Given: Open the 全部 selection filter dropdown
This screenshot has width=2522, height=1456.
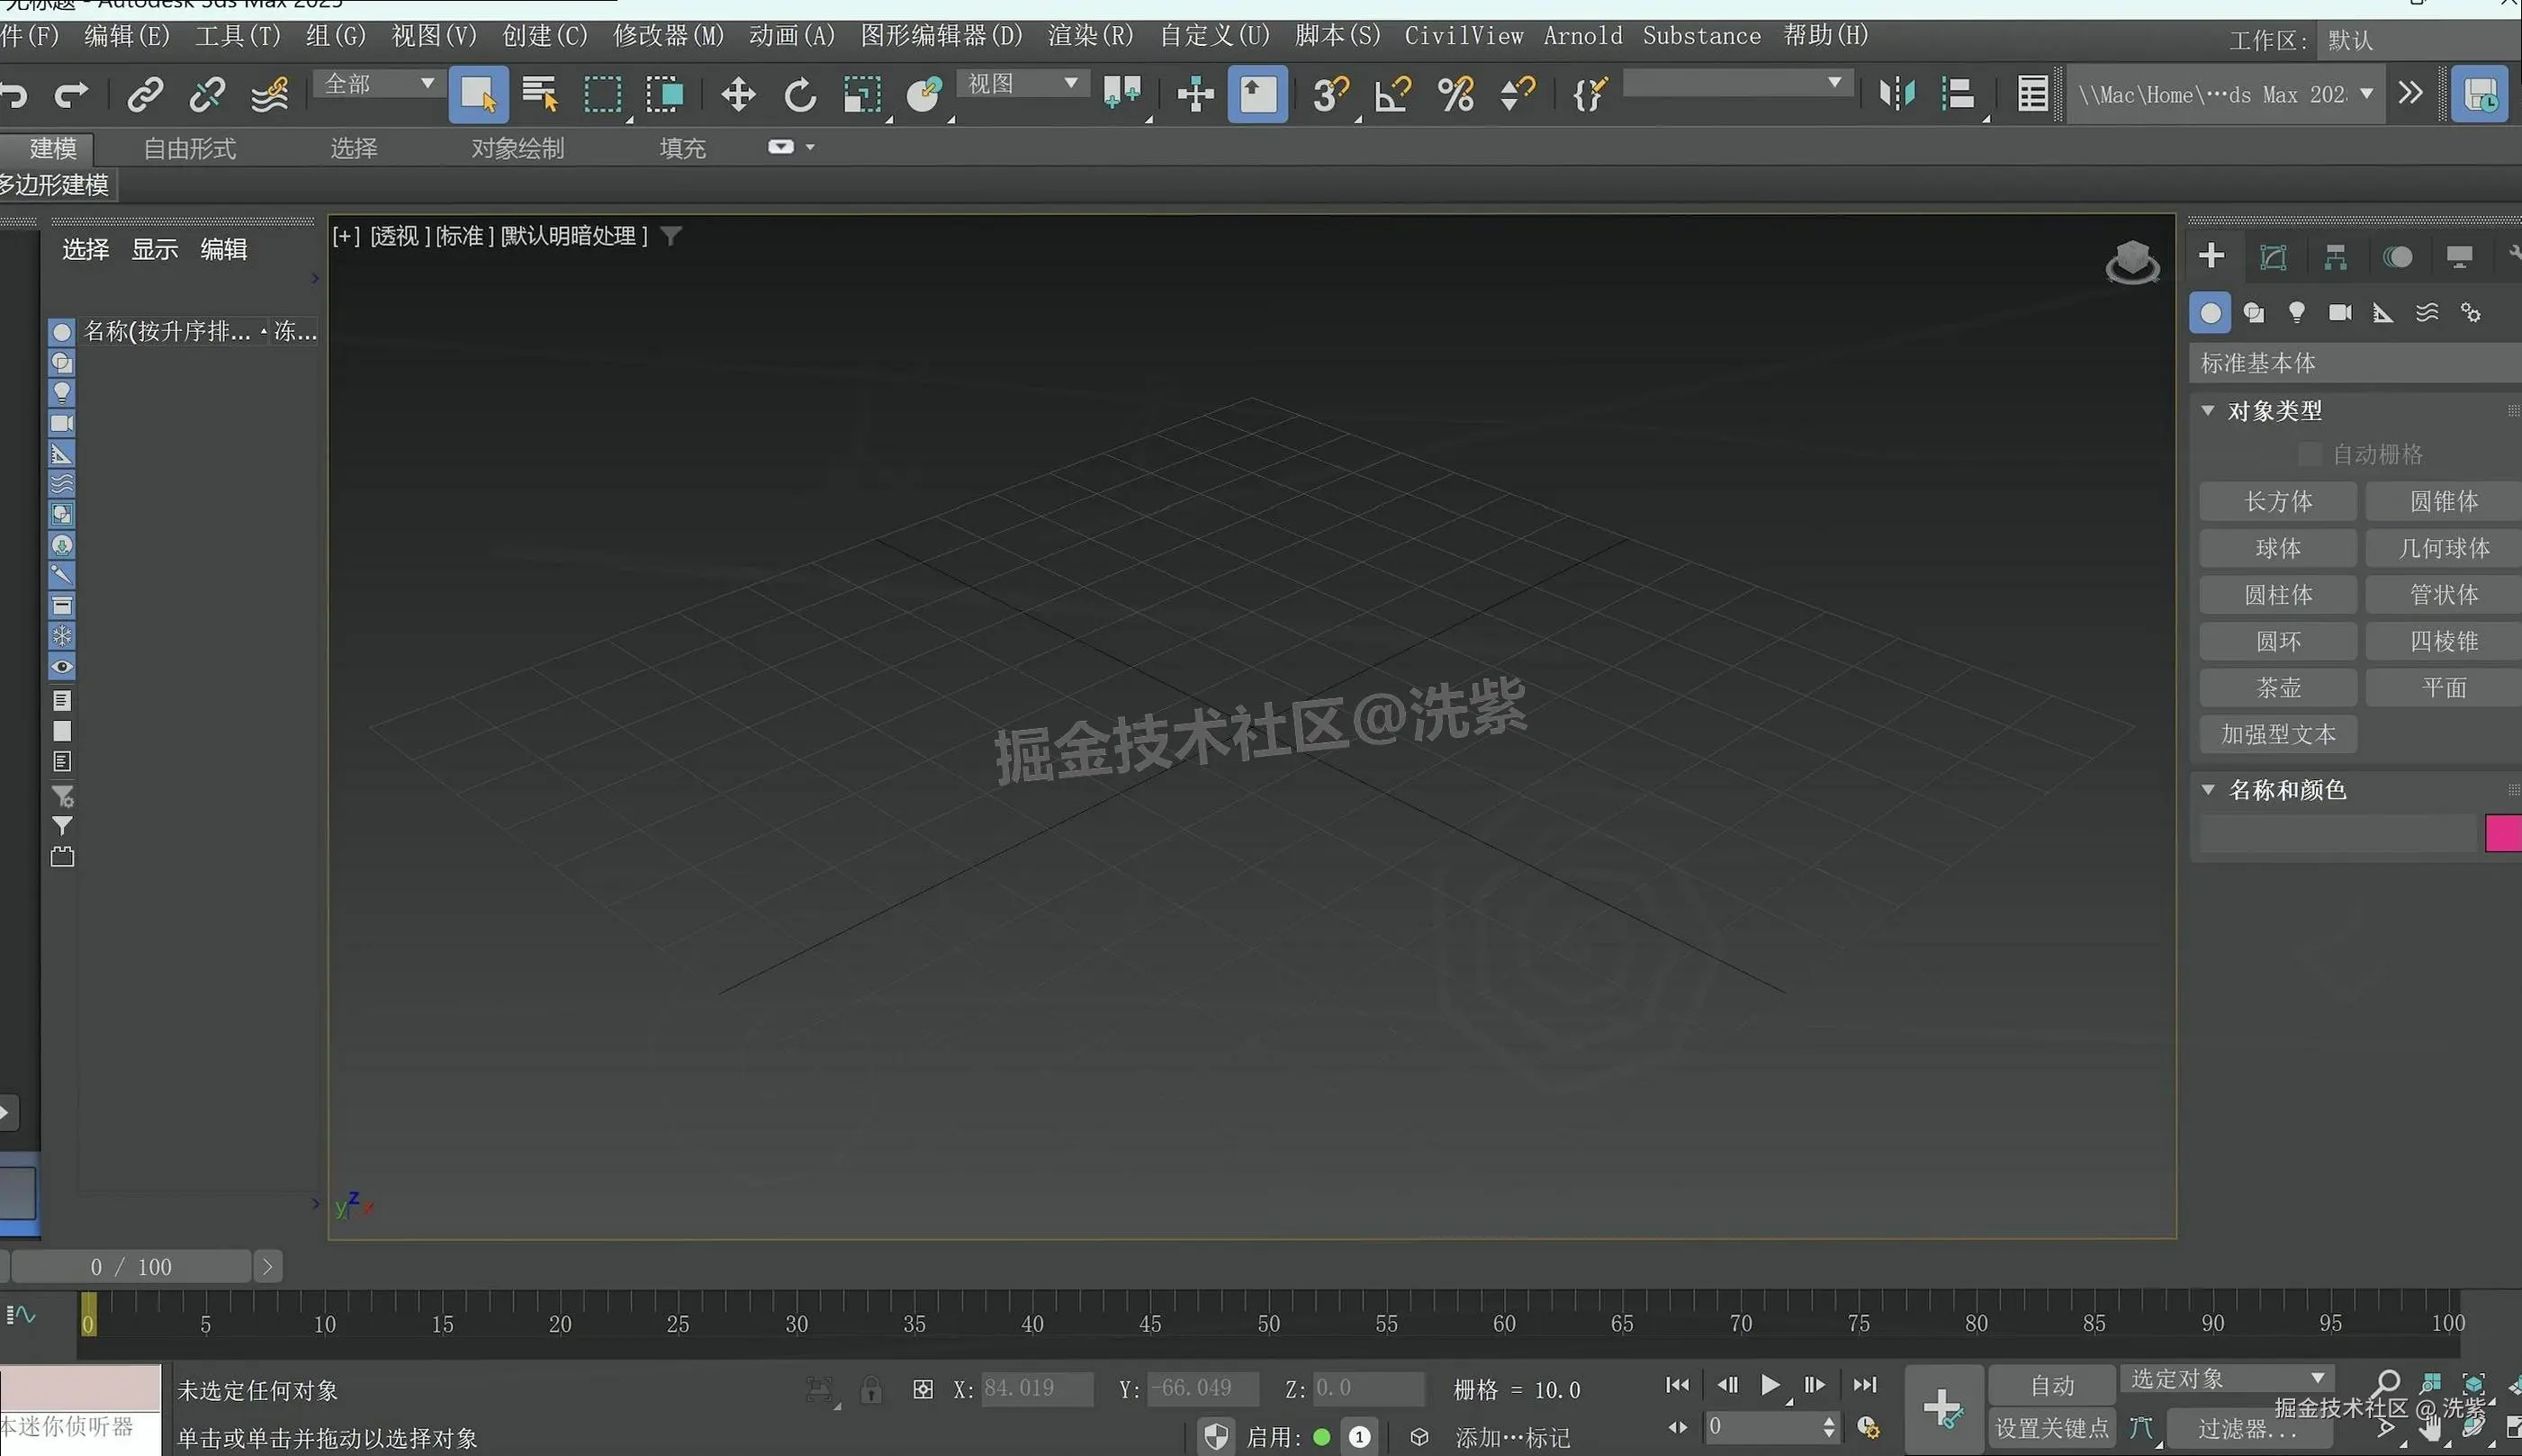Looking at the screenshot, I should 378,84.
